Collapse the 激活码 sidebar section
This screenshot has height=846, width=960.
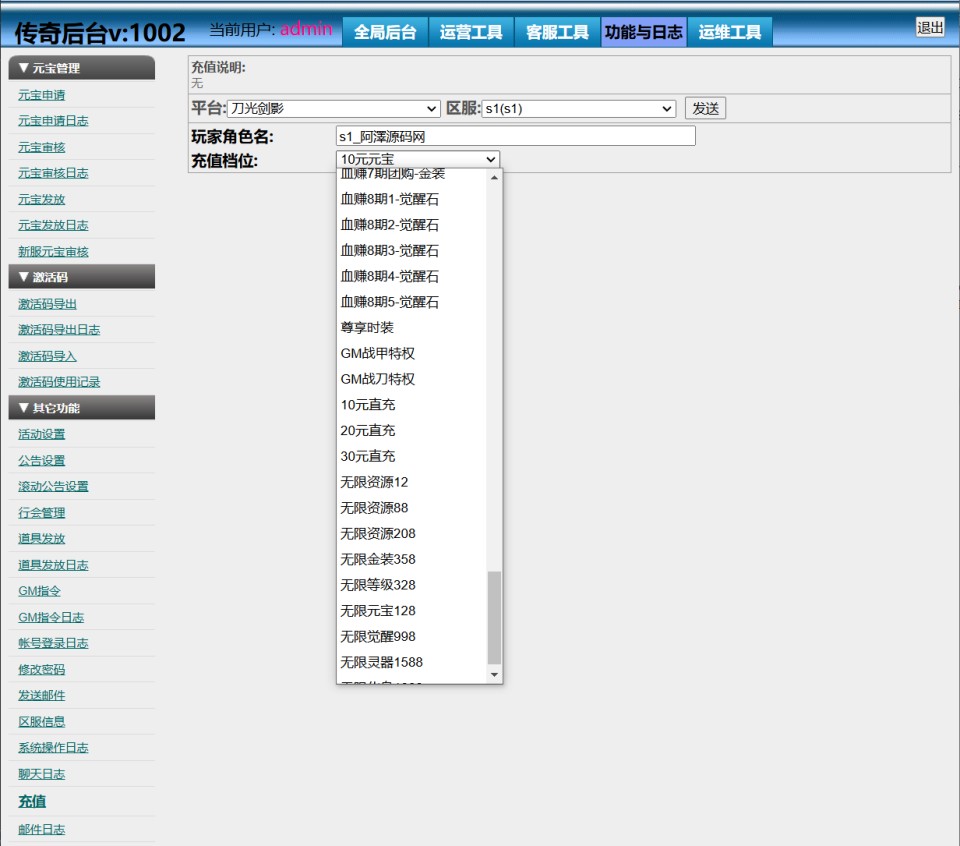pos(81,277)
